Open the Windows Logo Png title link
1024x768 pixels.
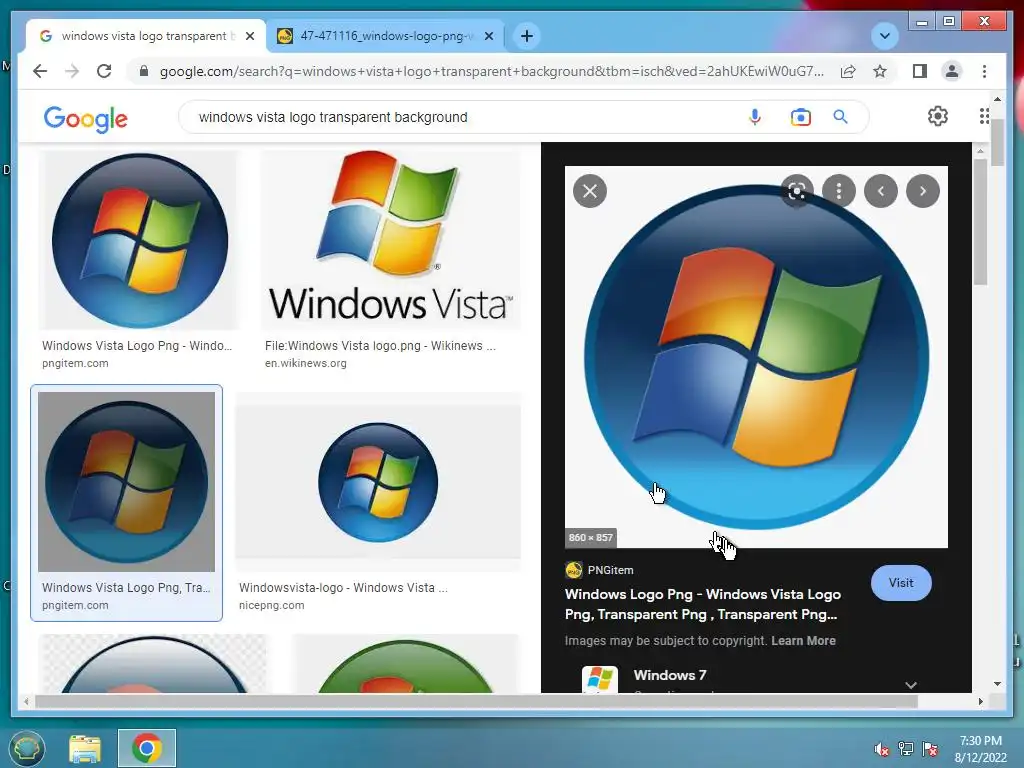(703, 604)
